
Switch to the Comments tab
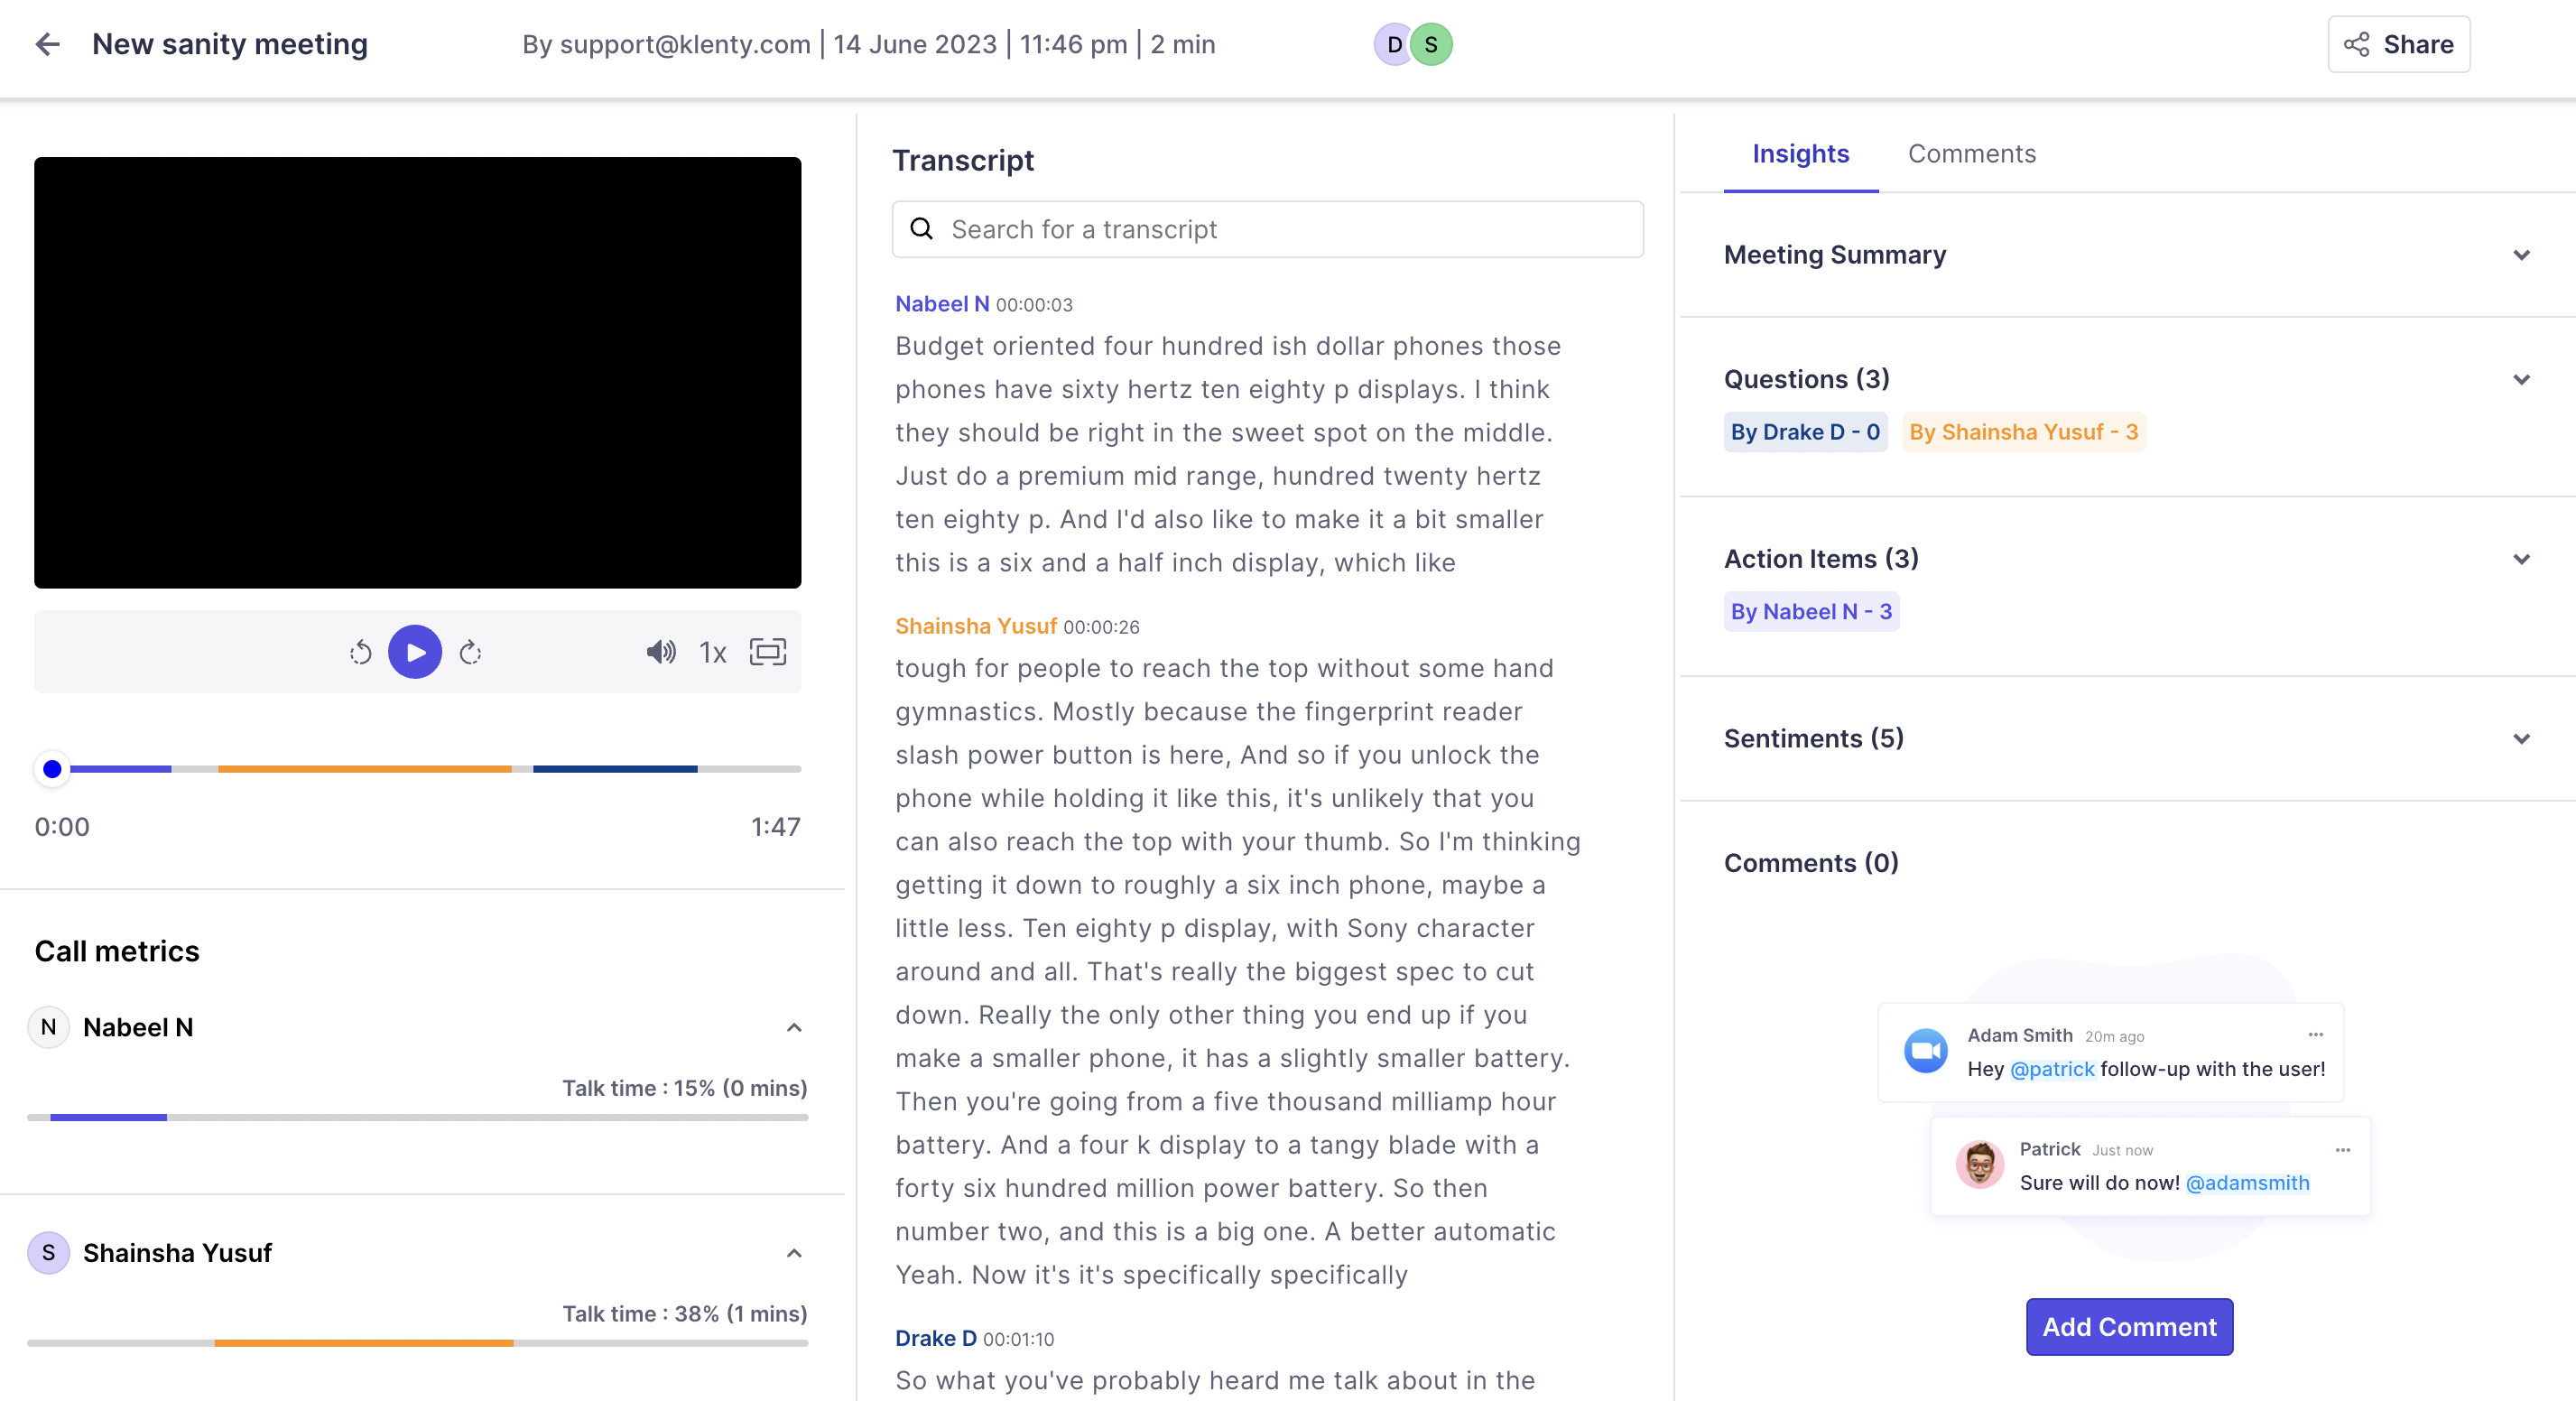tap(1970, 154)
